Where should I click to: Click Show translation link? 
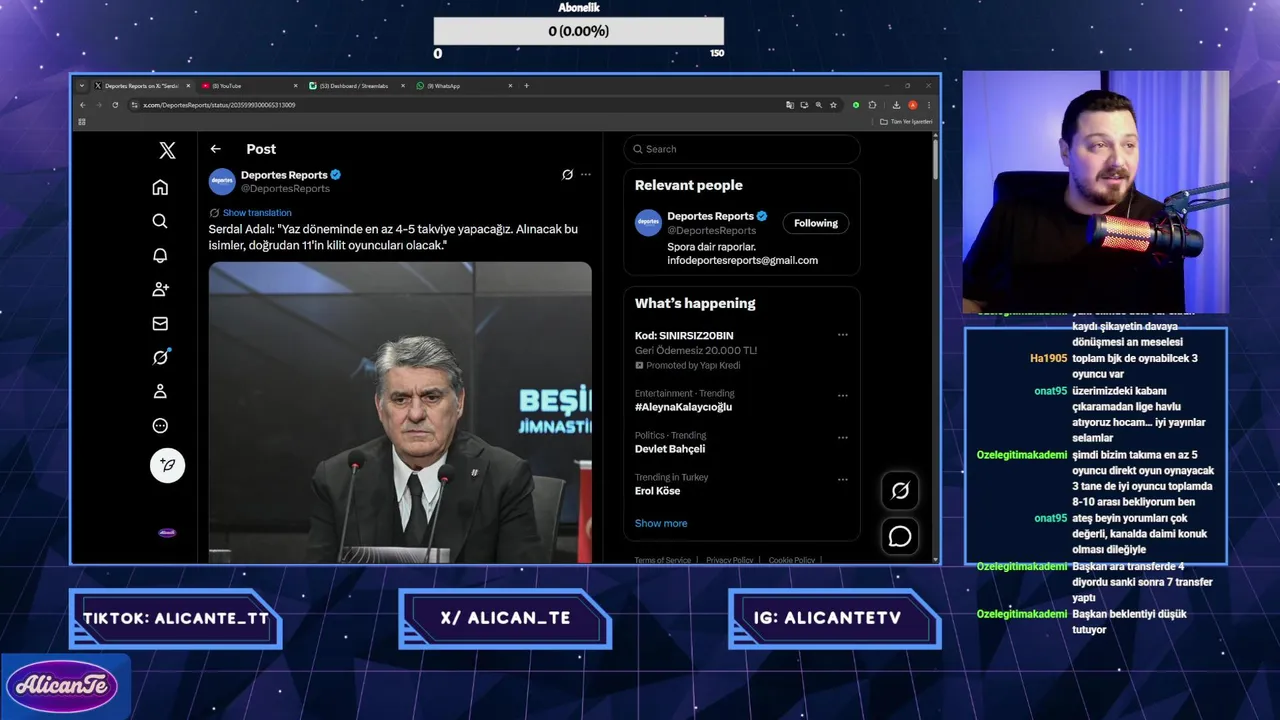pyautogui.click(x=257, y=213)
